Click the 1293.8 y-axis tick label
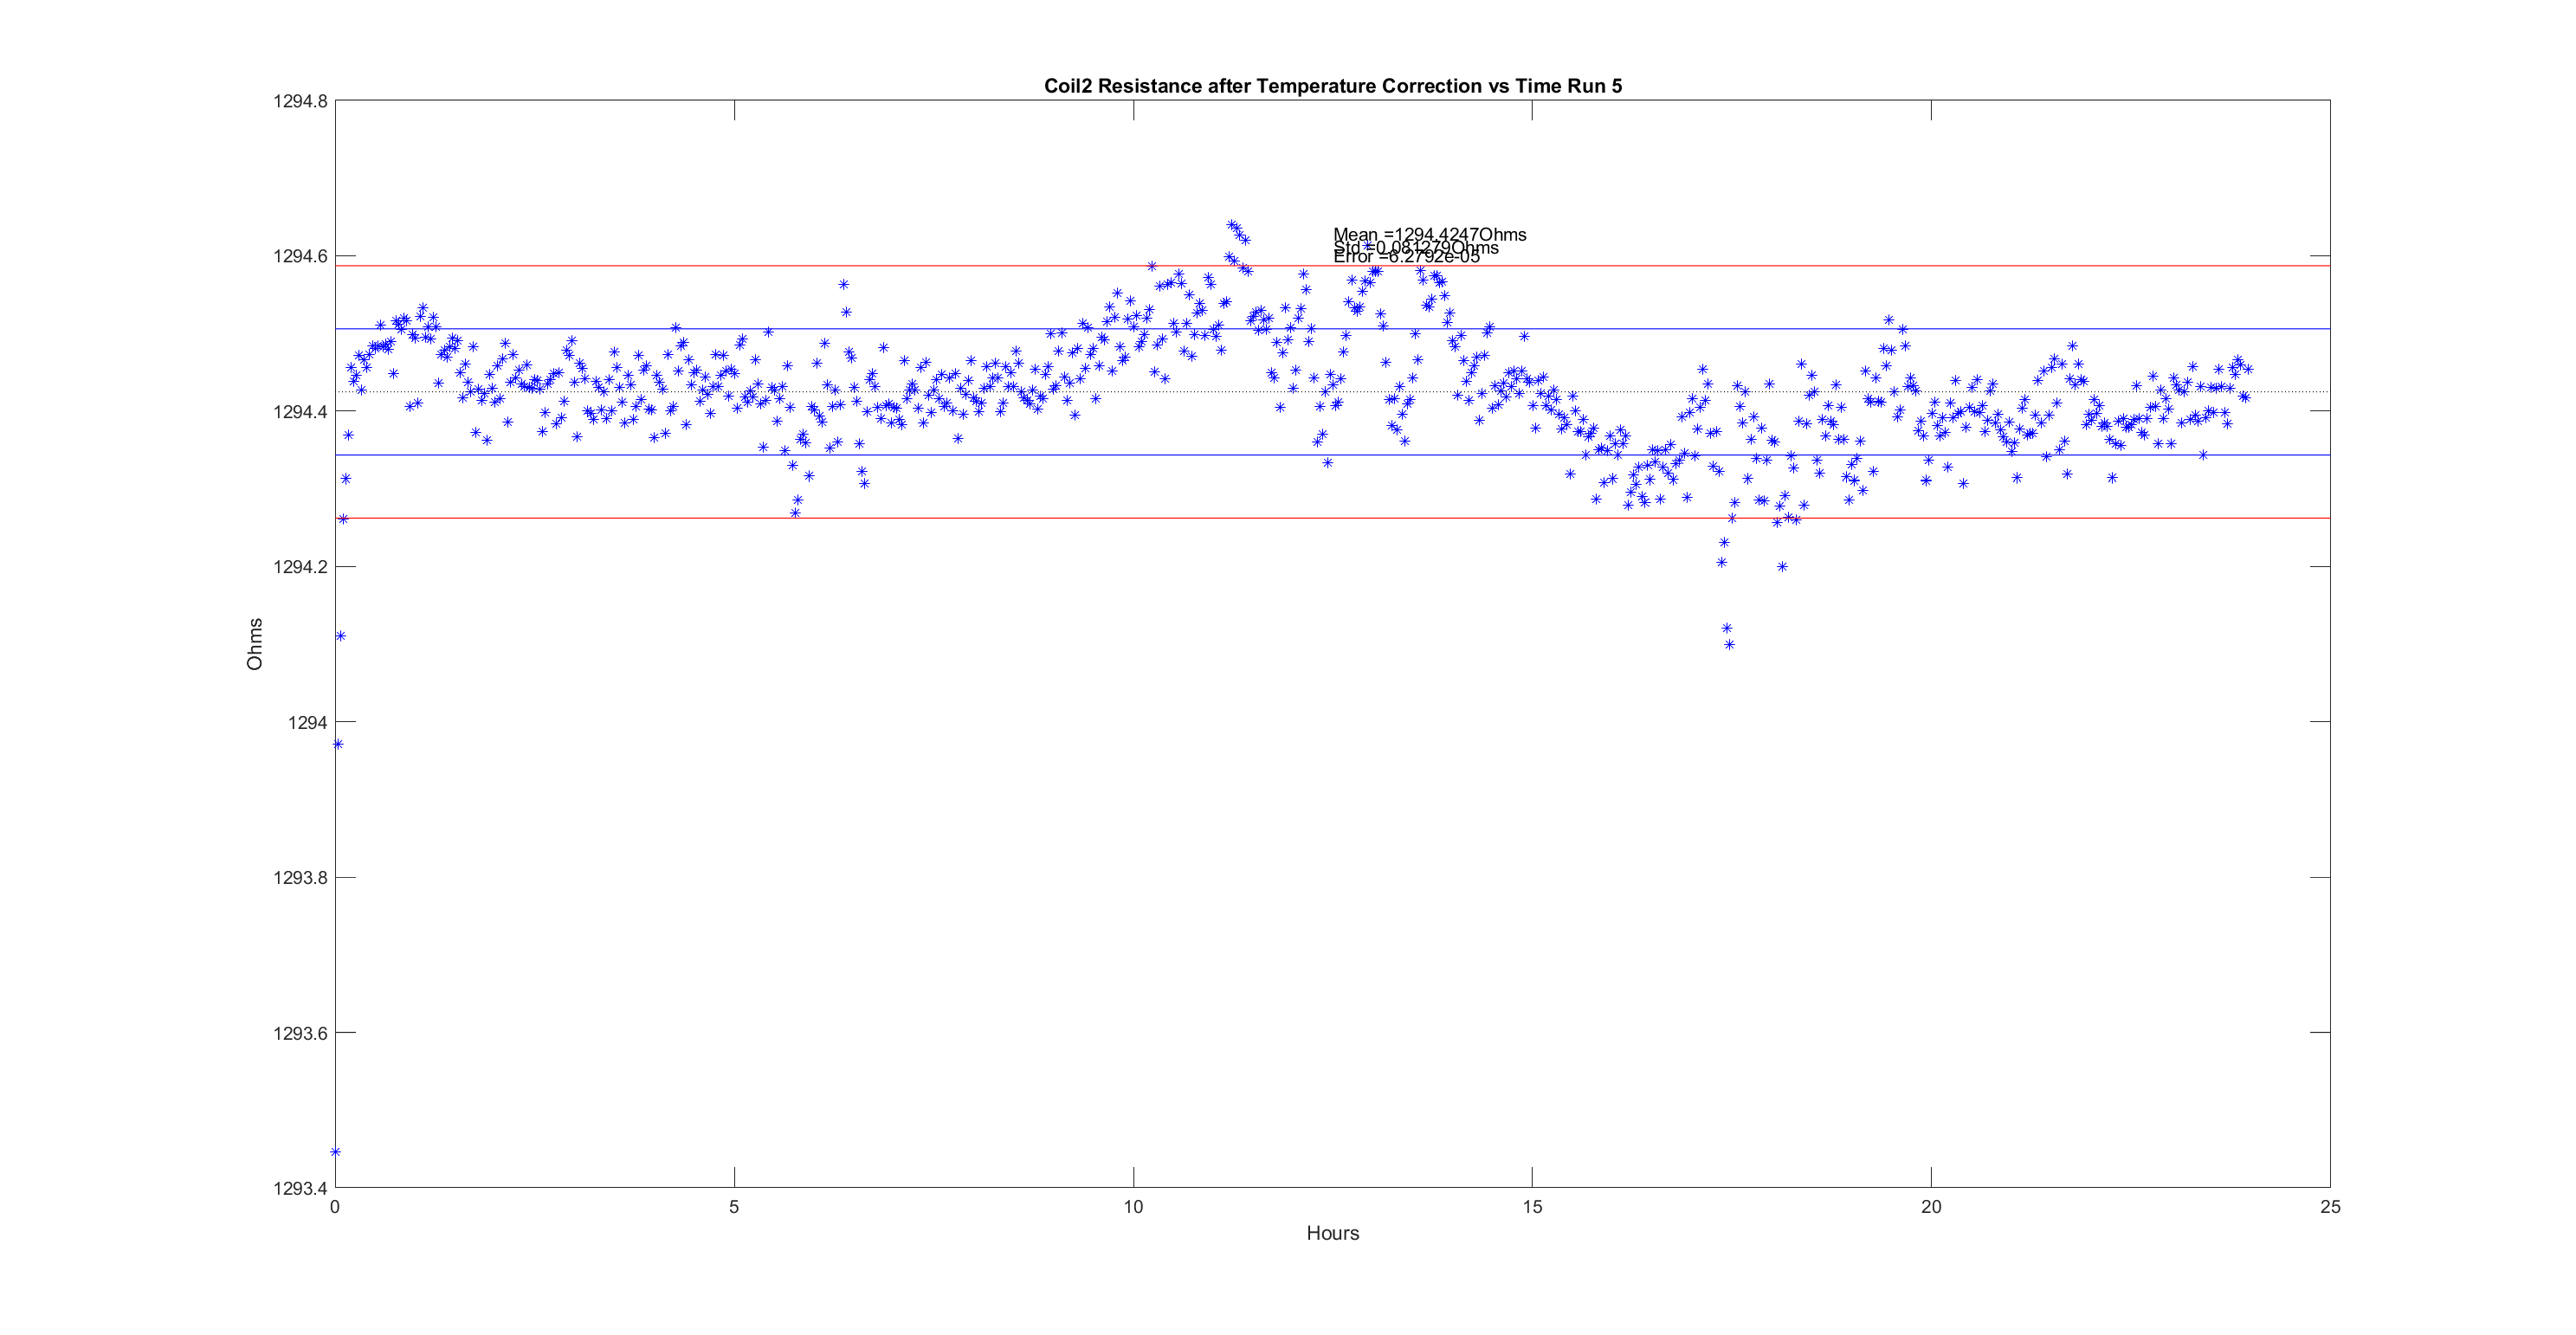 point(300,877)
